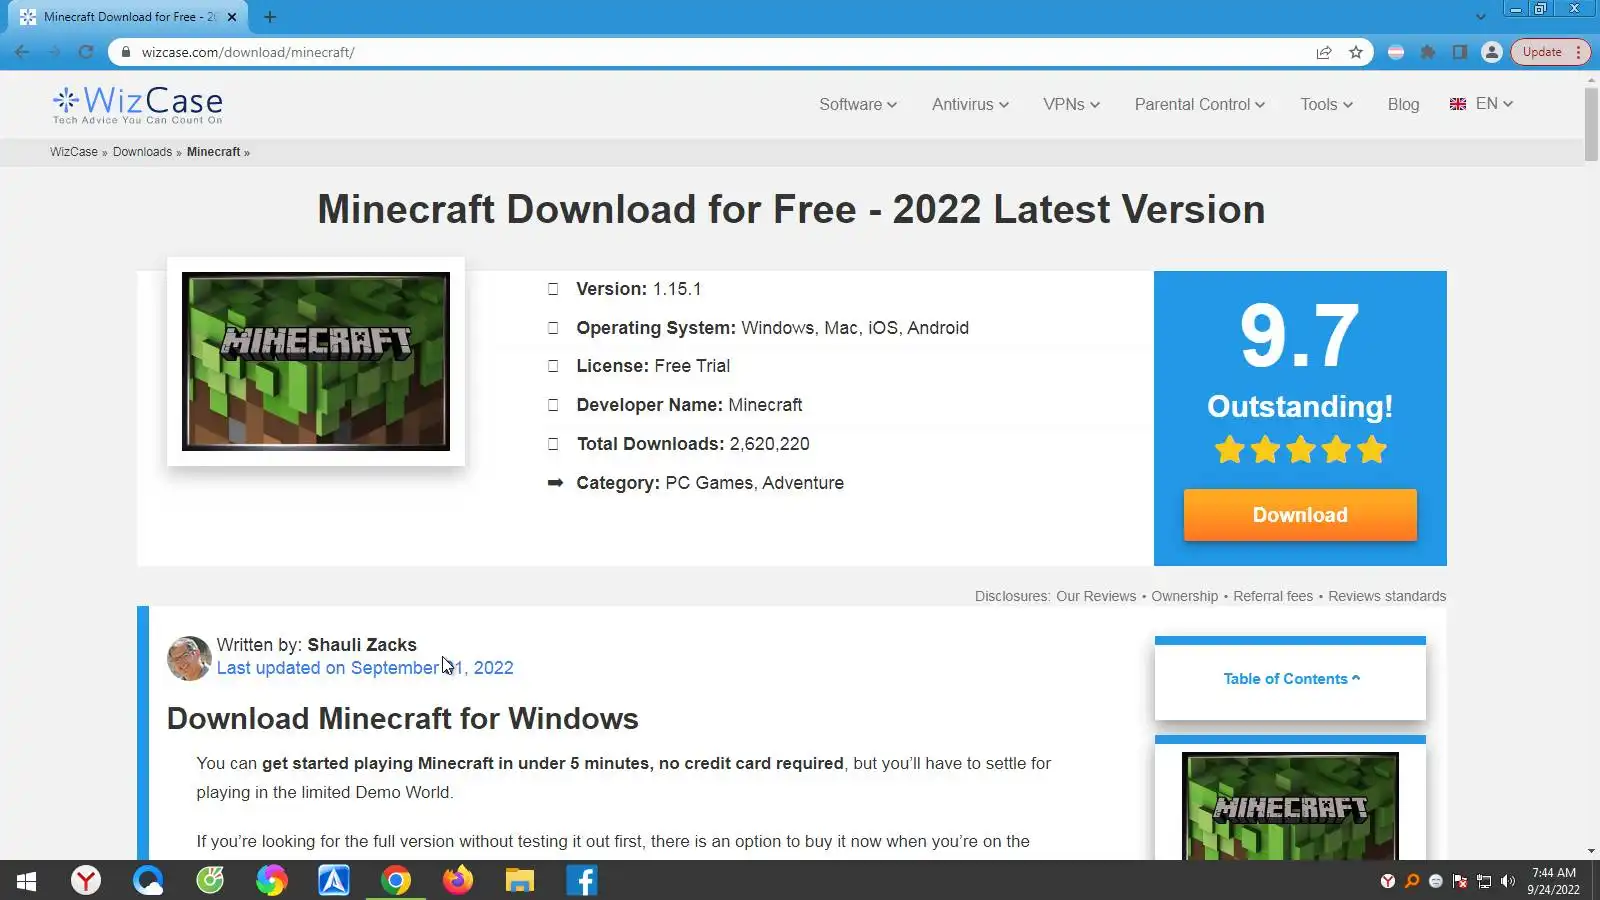This screenshot has width=1600, height=900.
Task: Open the Blog page
Action: 1403,104
